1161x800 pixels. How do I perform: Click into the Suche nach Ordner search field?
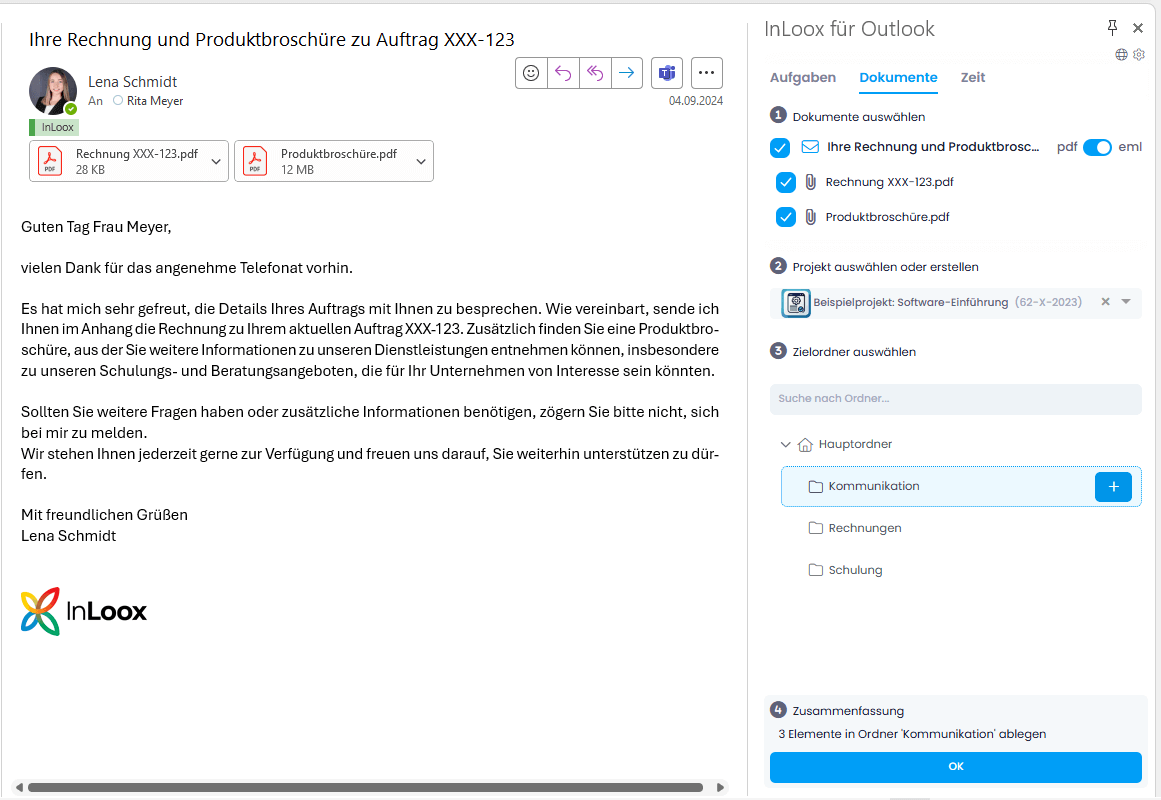(x=955, y=398)
